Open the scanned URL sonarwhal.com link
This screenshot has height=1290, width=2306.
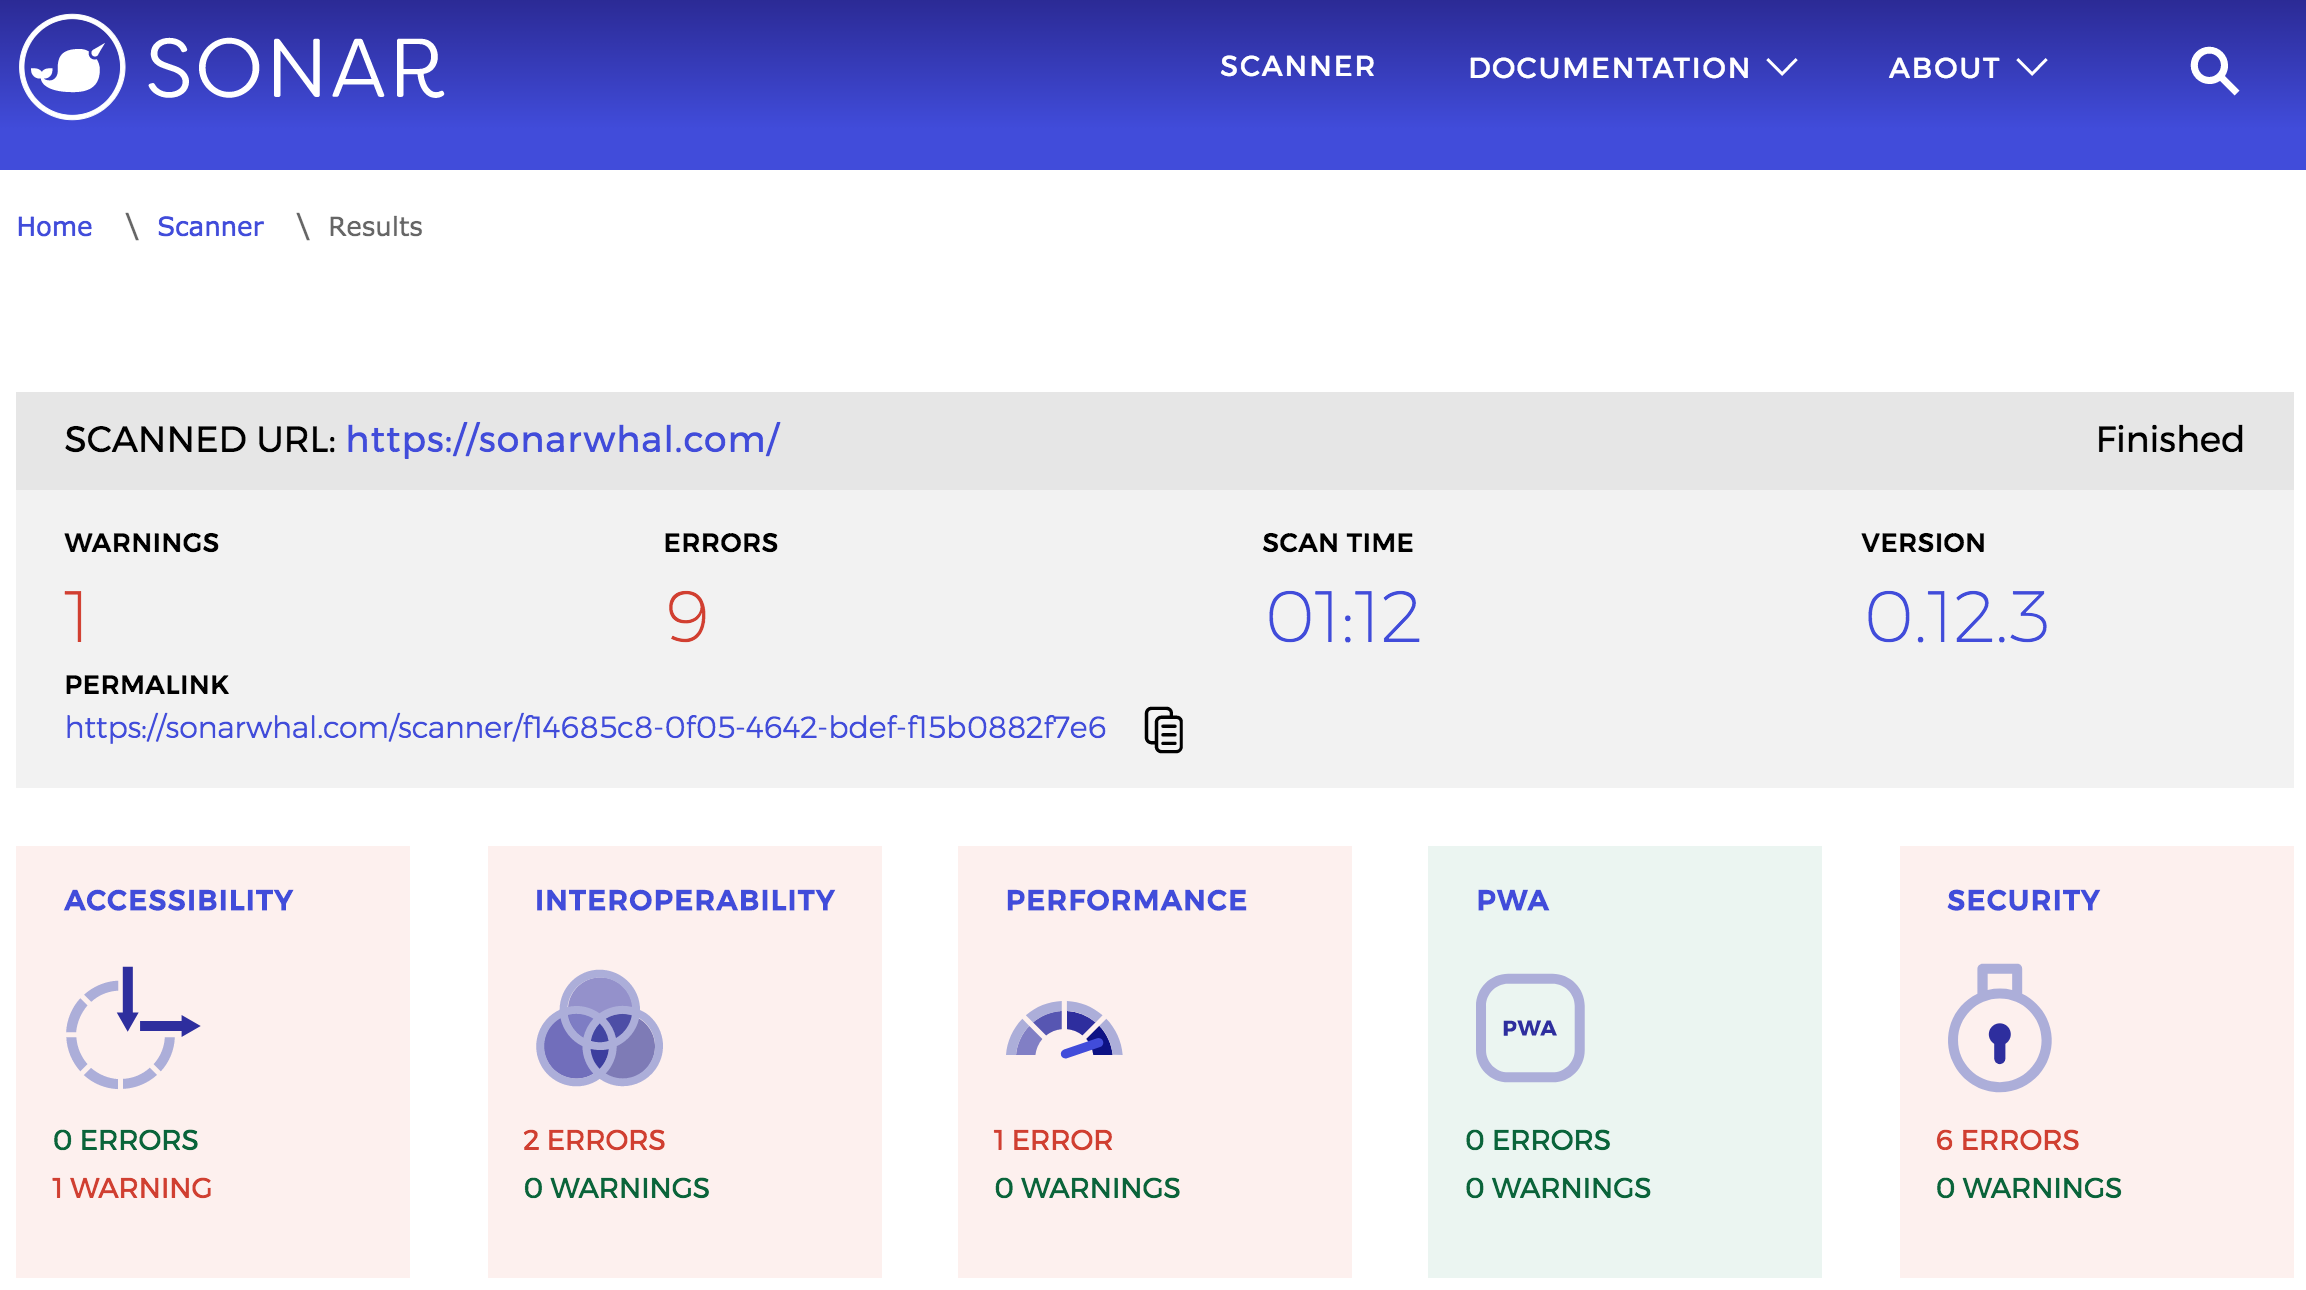click(562, 440)
